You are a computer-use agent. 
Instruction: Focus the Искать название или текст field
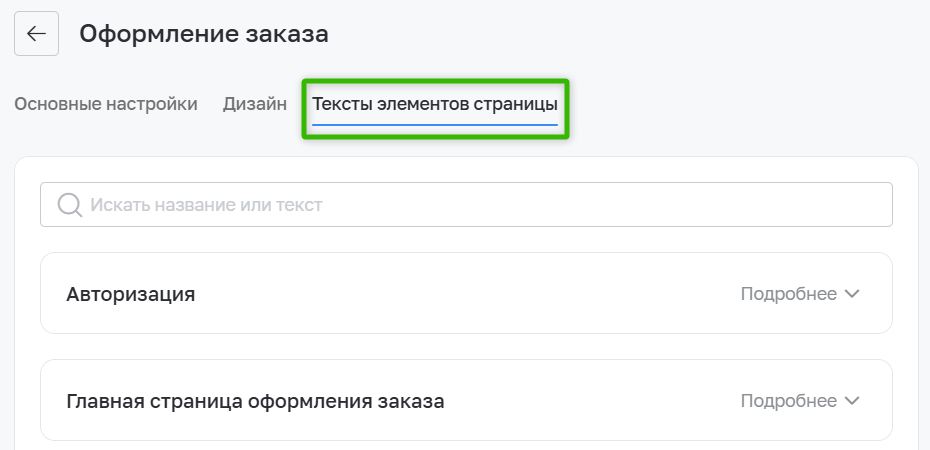point(466,205)
